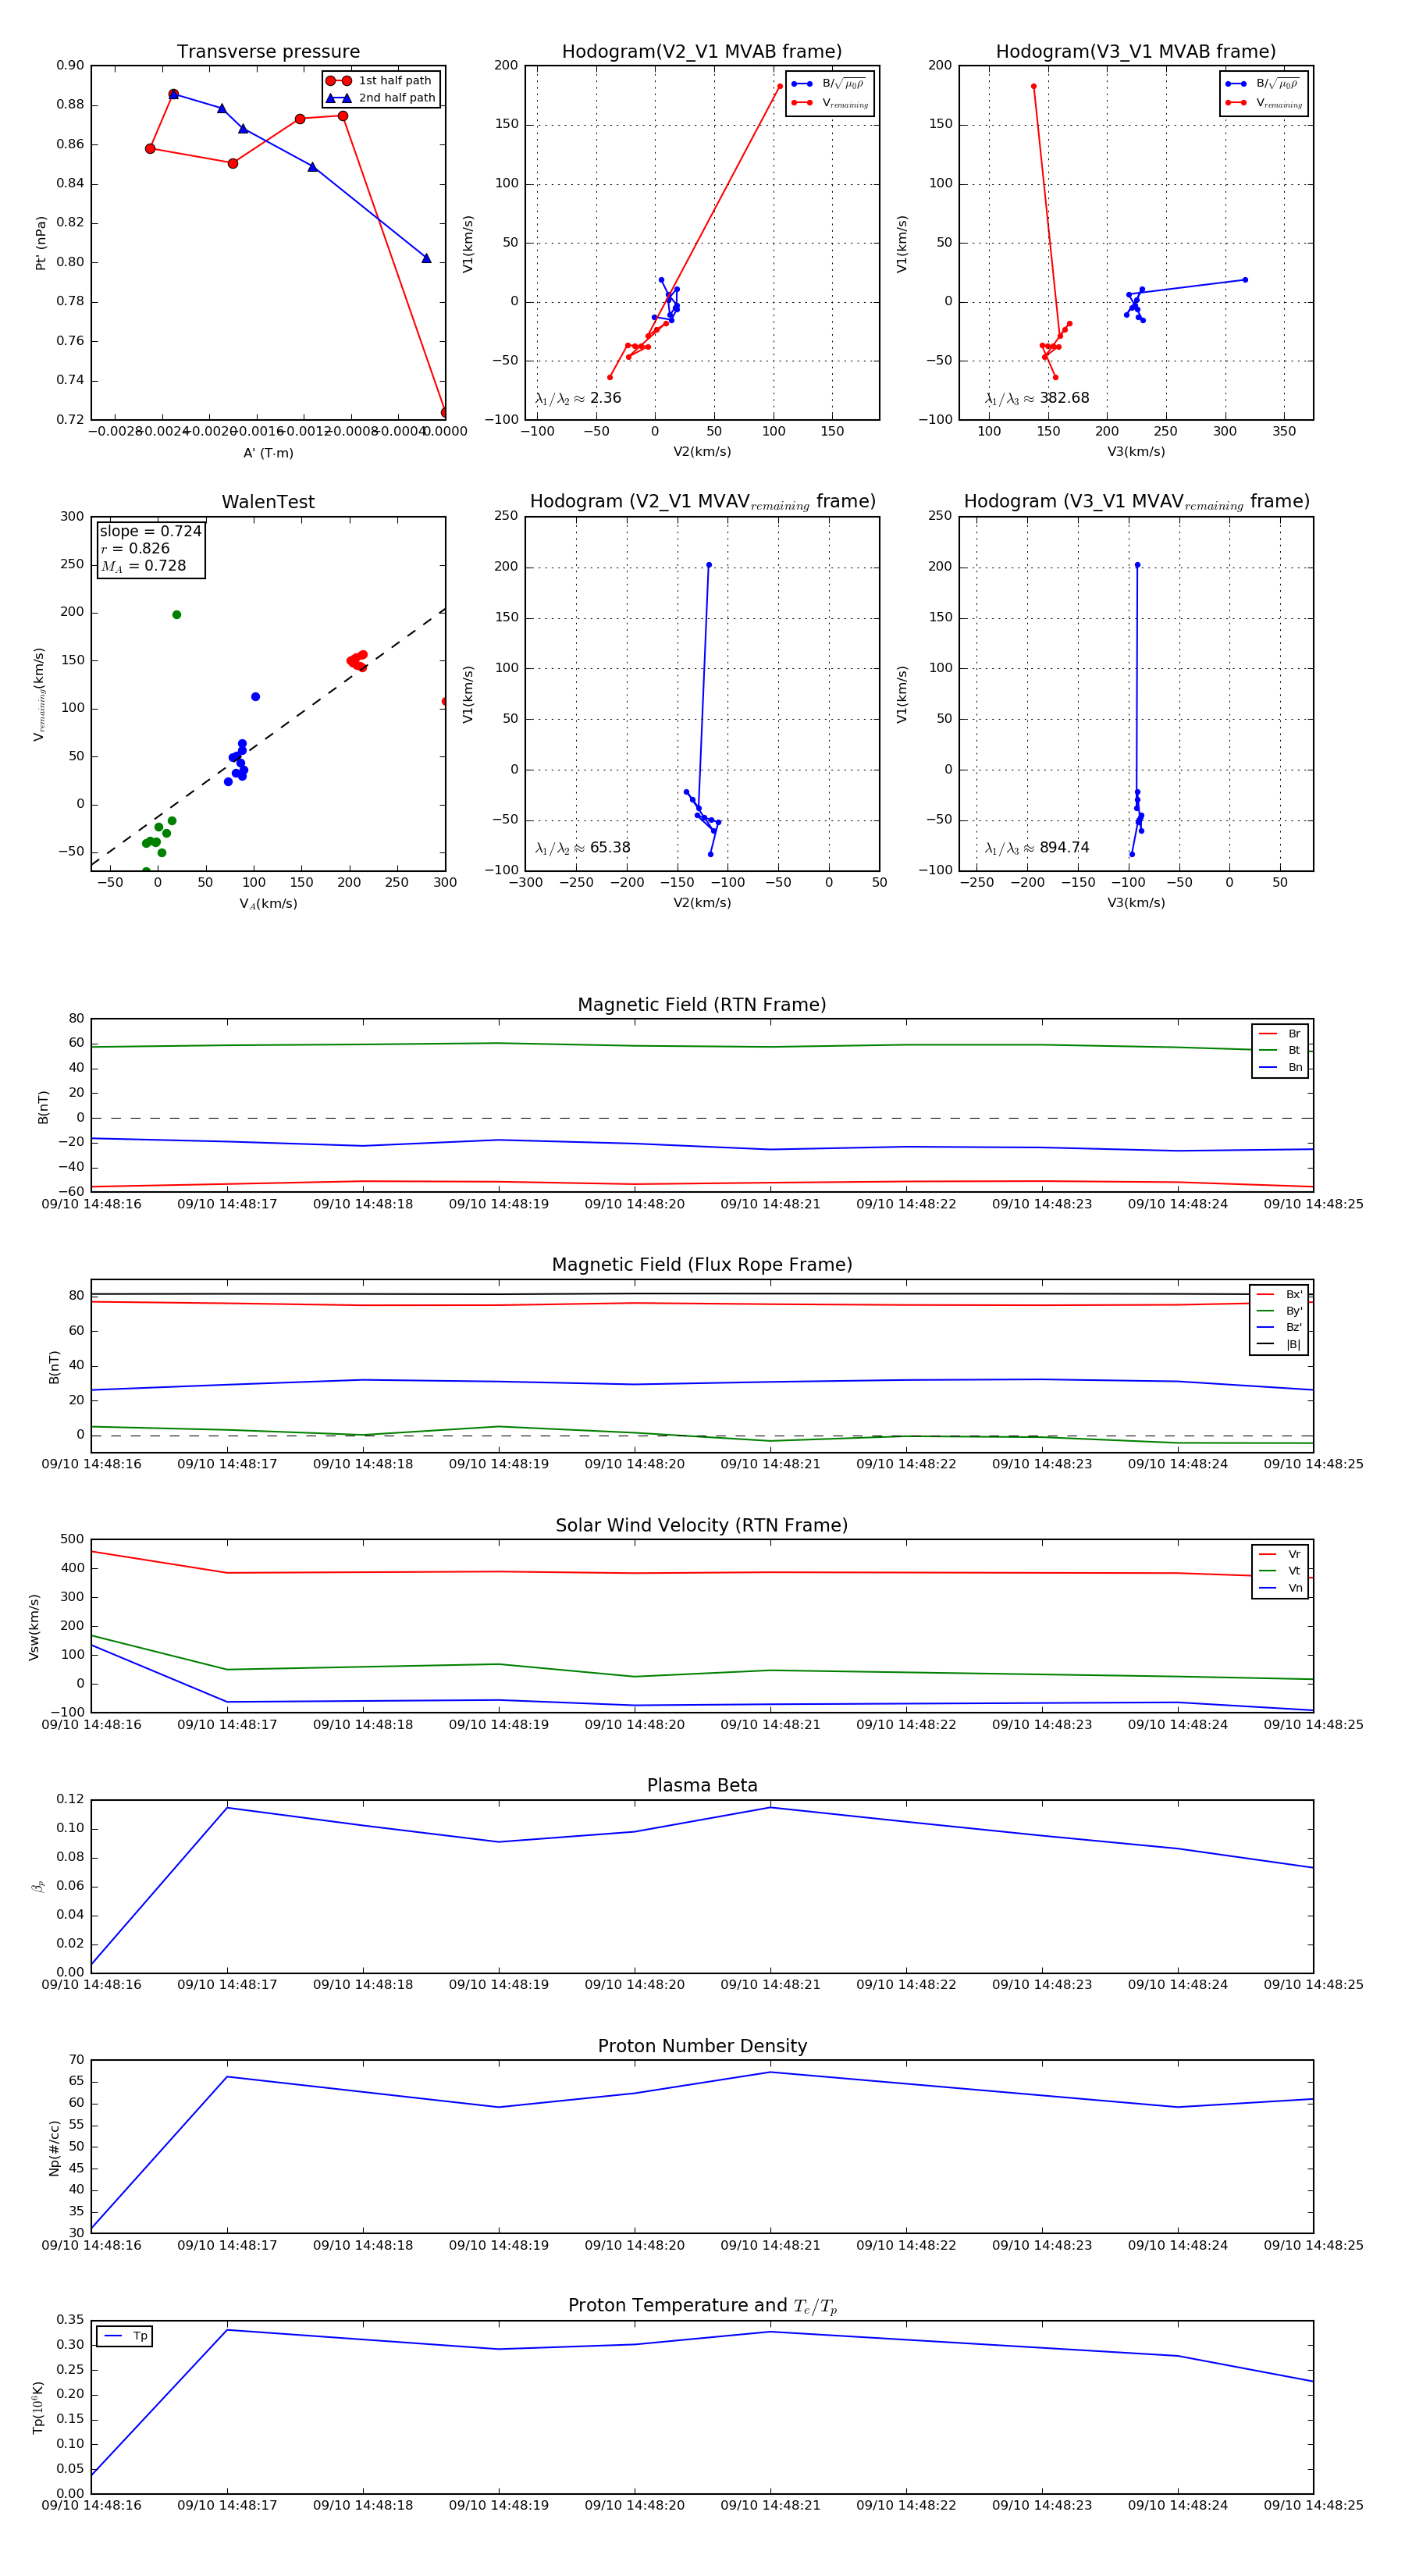Click the 'Magnetic Field (RTN Frame)' title
1405x2576 pixels.
[702, 1005]
